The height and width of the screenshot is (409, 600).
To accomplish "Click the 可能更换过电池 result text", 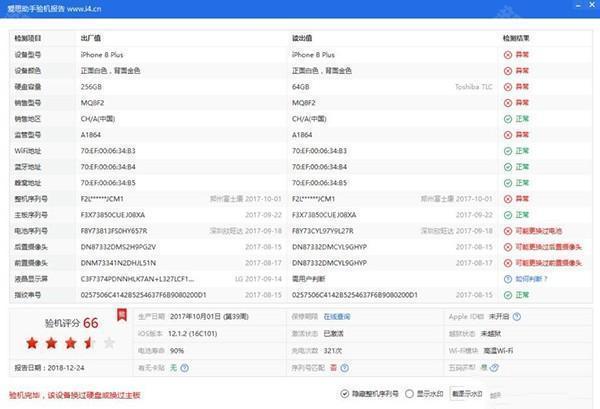I will [538, 231].
